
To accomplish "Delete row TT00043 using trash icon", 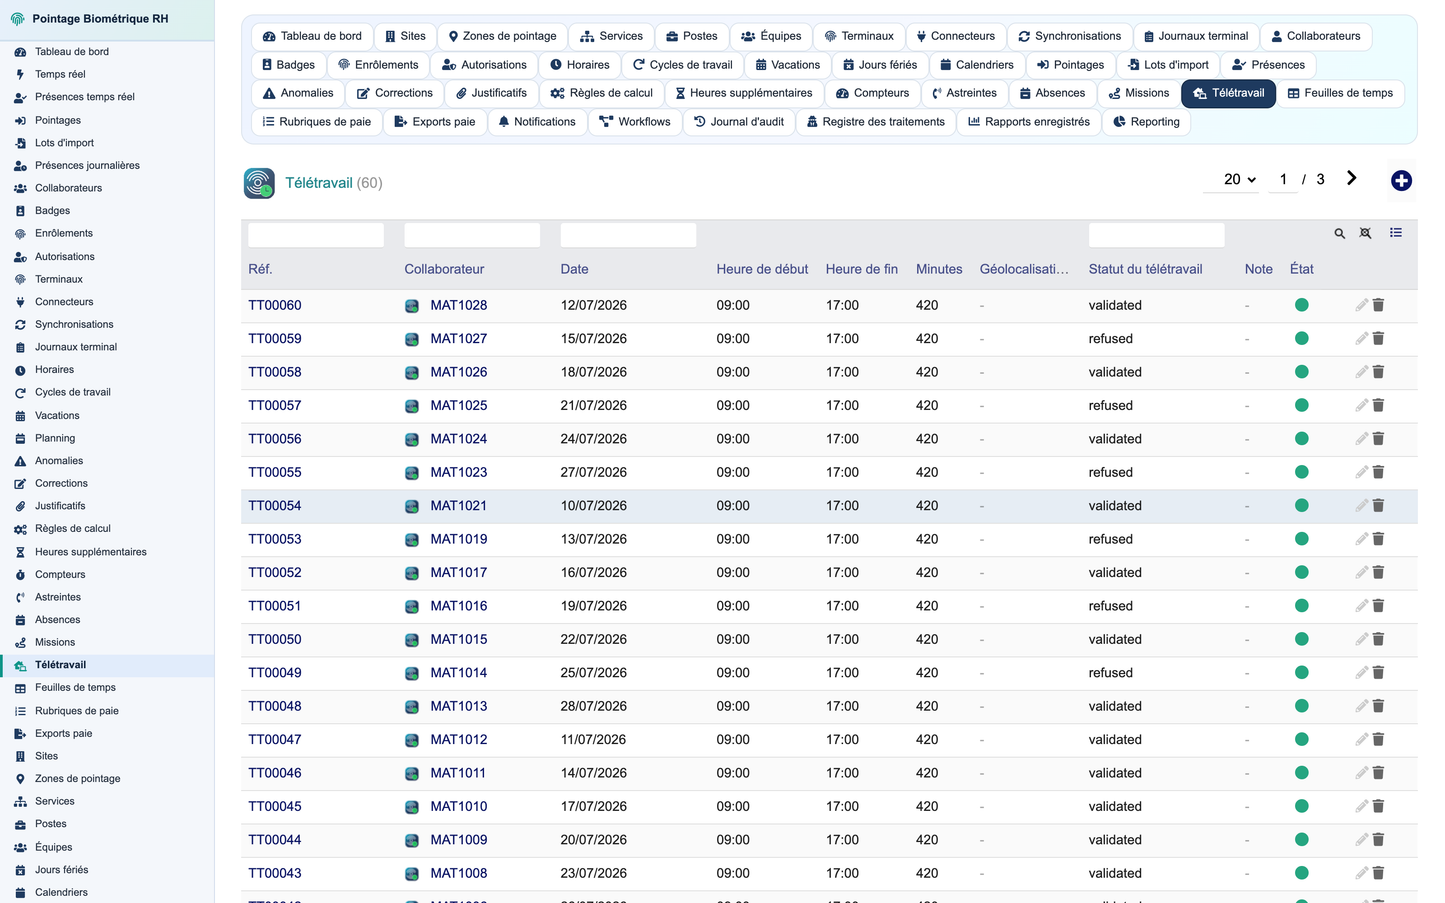I will point(1378,873).
